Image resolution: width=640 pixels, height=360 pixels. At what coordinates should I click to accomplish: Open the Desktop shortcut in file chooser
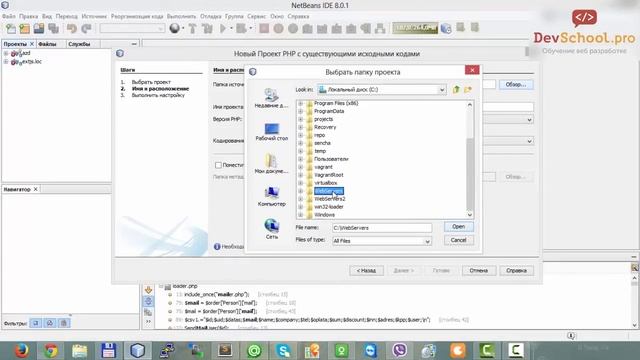coord(271,131)
